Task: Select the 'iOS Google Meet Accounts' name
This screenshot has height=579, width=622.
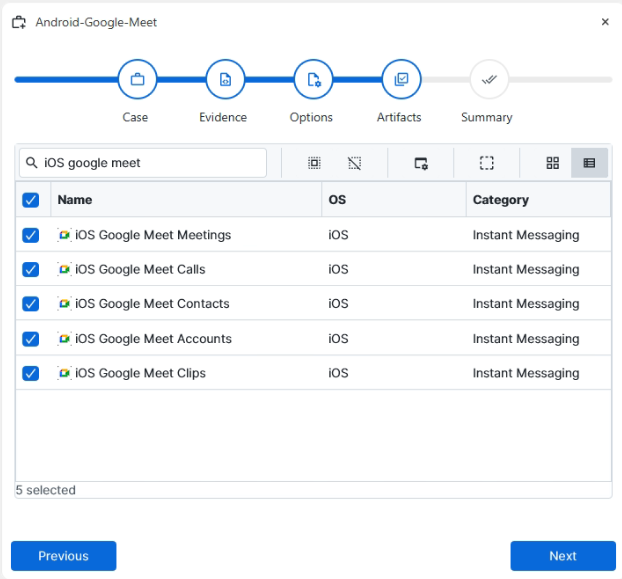Action: [153, 339]
